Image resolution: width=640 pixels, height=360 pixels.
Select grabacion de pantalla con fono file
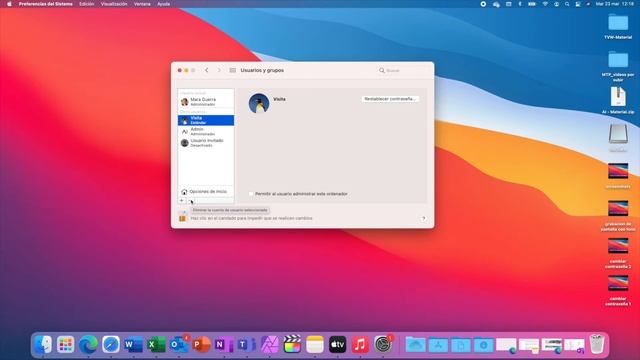(x=618, y=216)
